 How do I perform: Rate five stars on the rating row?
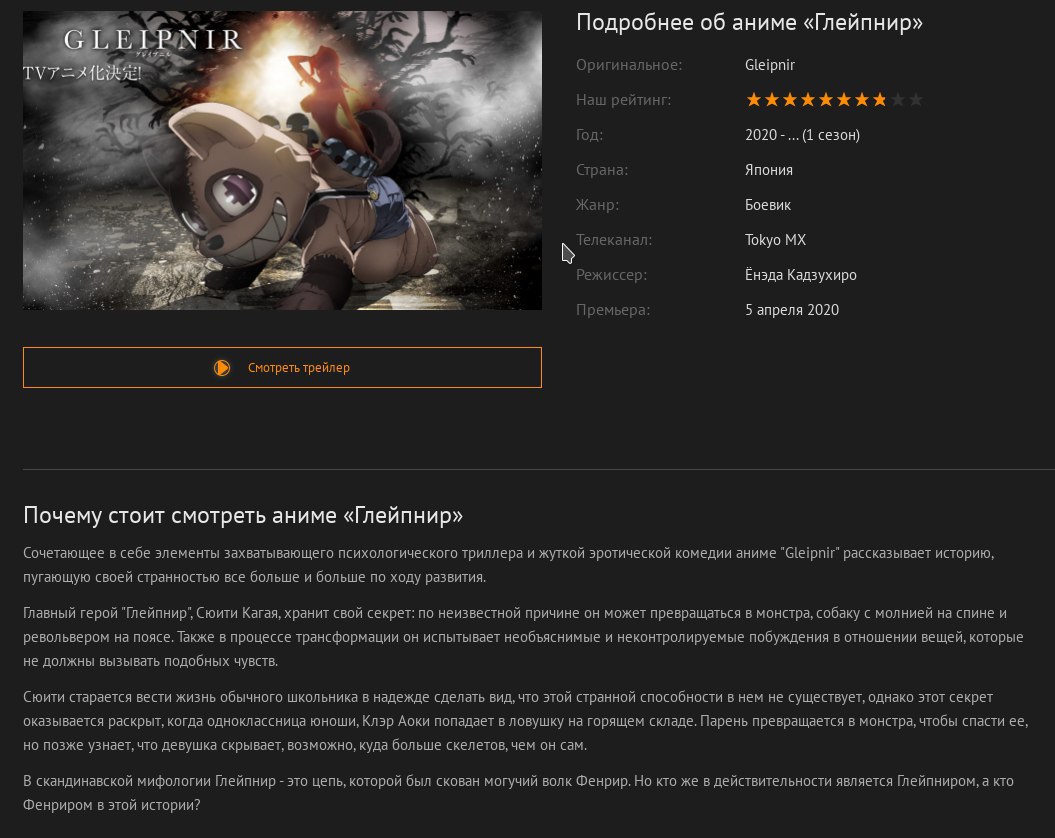[x=826, y=100]
